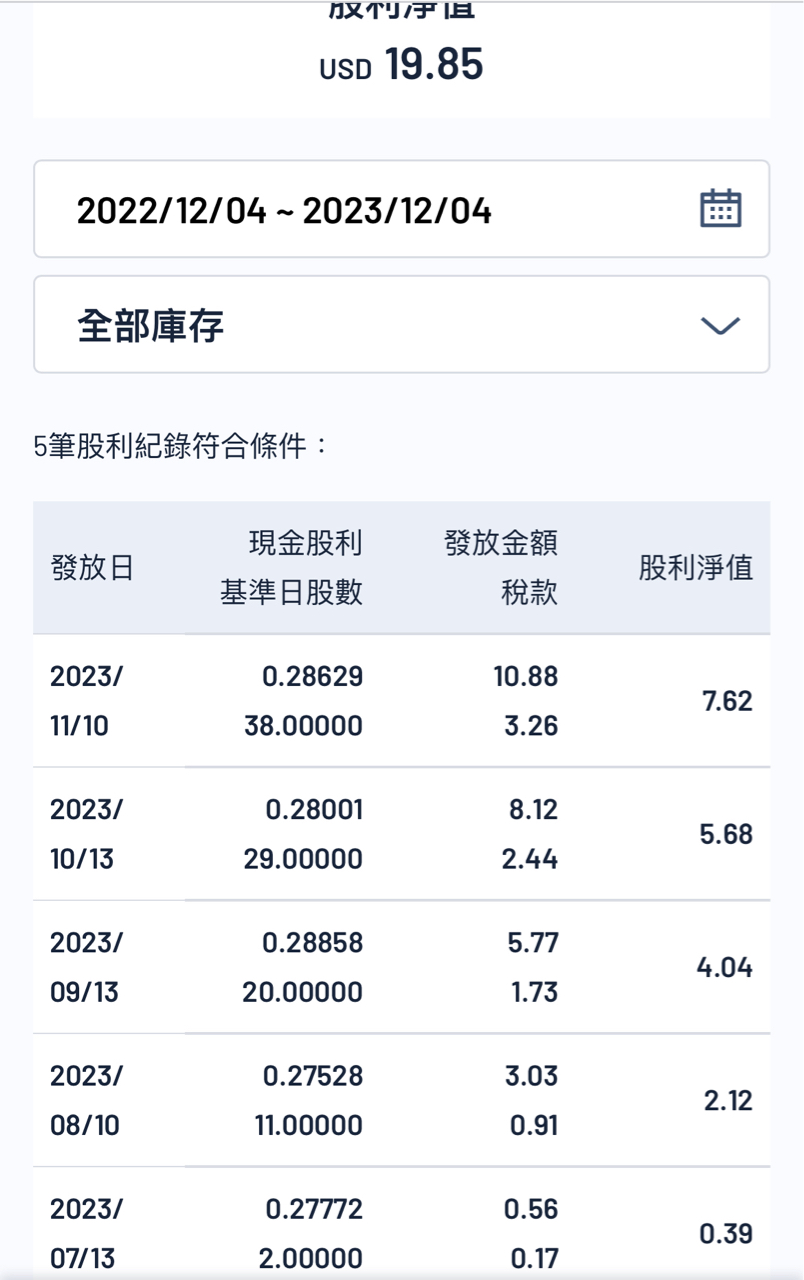Click the 5筆股利紀錄符合條件 text

[x=181, y=446]
